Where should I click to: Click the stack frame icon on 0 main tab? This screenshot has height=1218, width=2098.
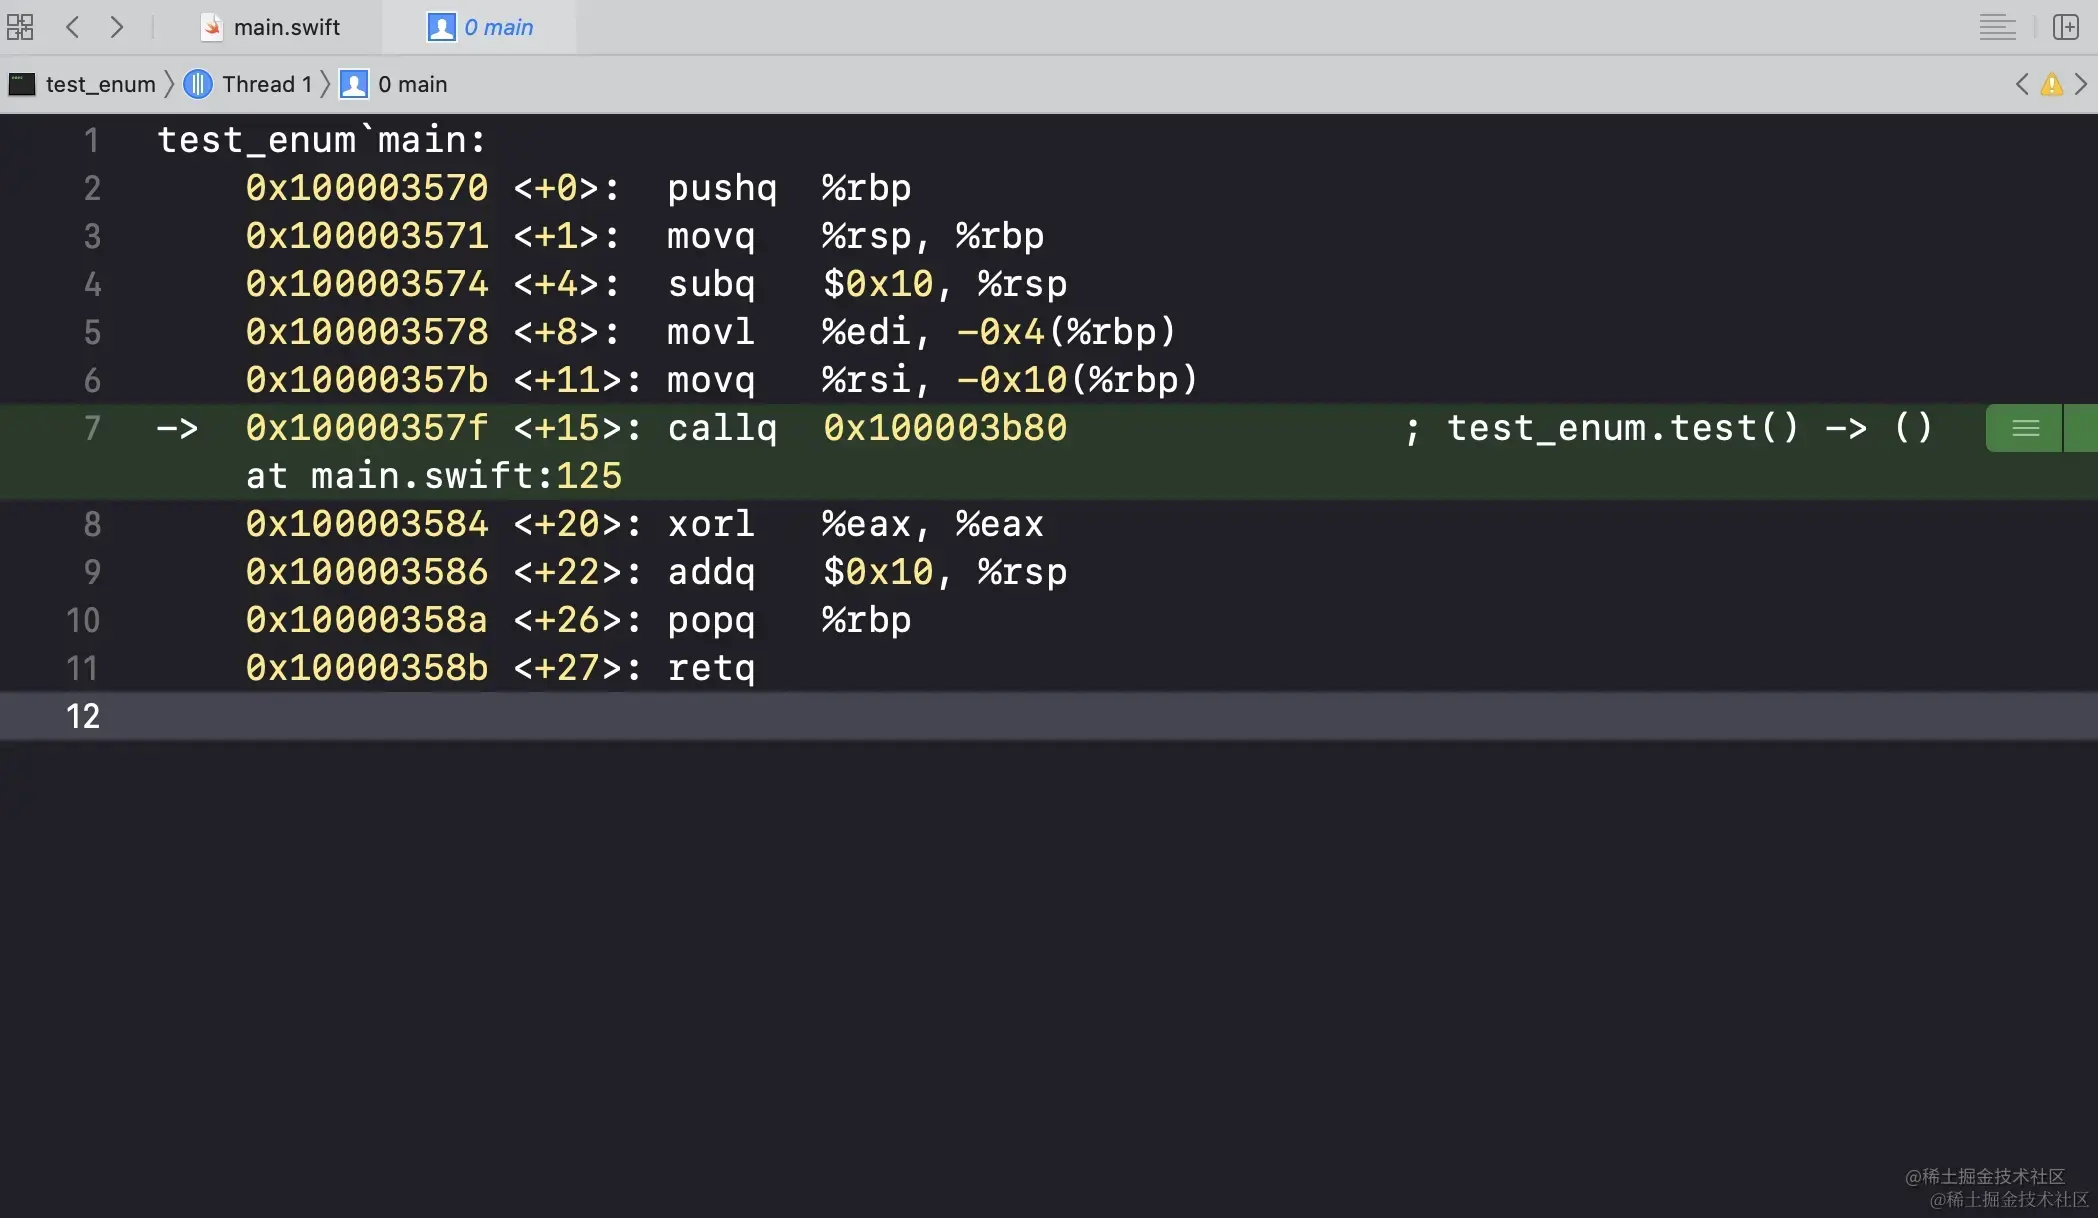click(x=442, y=27)
